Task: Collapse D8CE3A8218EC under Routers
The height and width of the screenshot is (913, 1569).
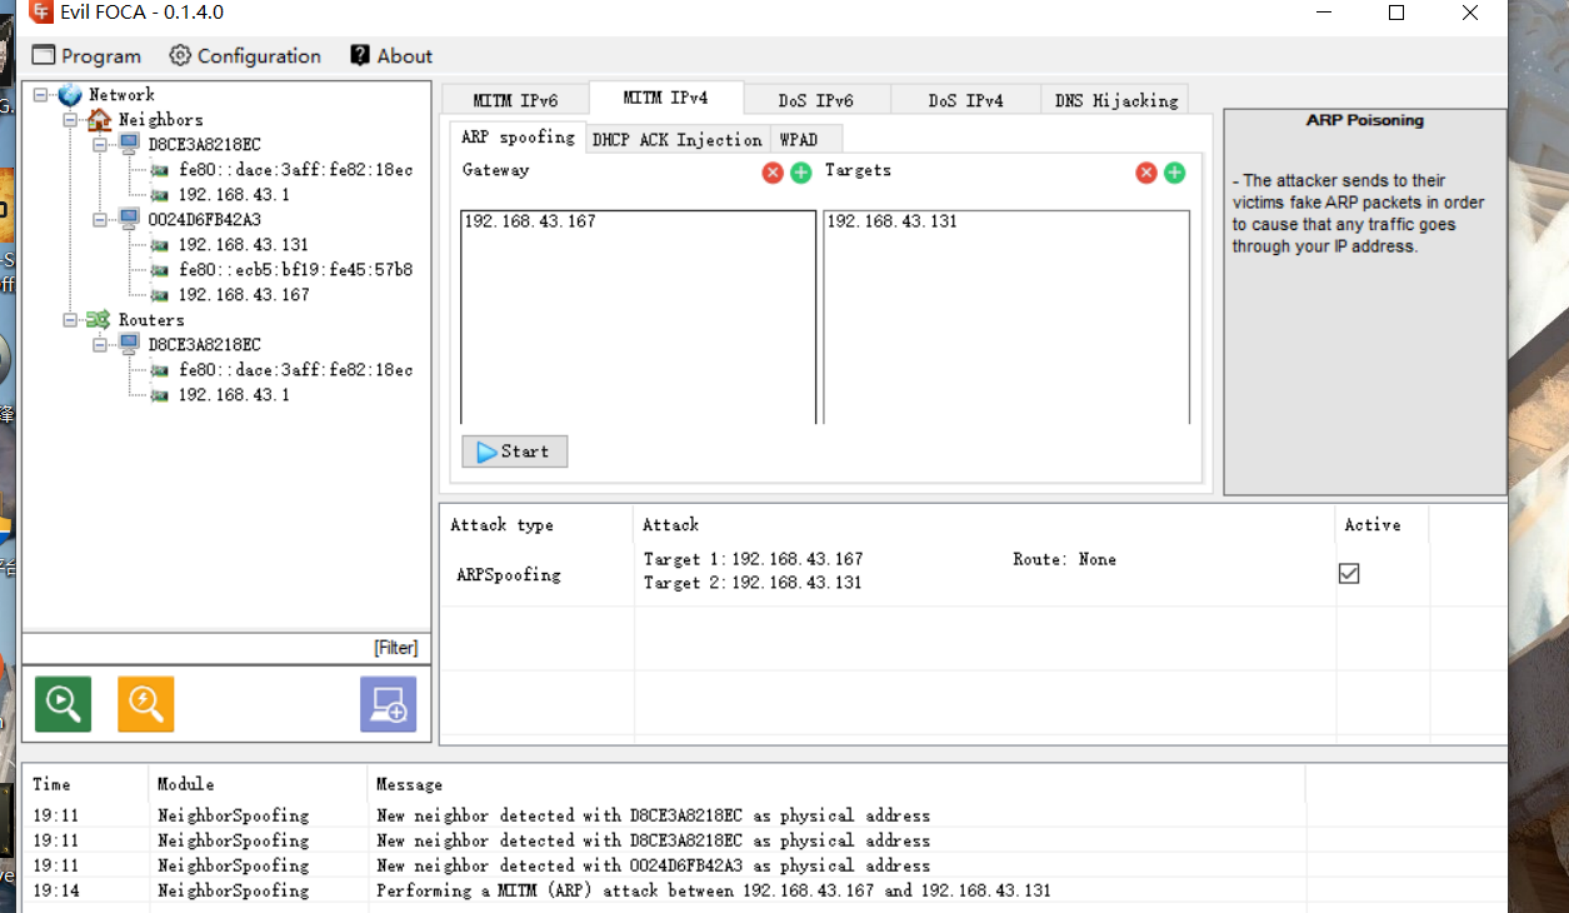Action: tap(100, 345)
